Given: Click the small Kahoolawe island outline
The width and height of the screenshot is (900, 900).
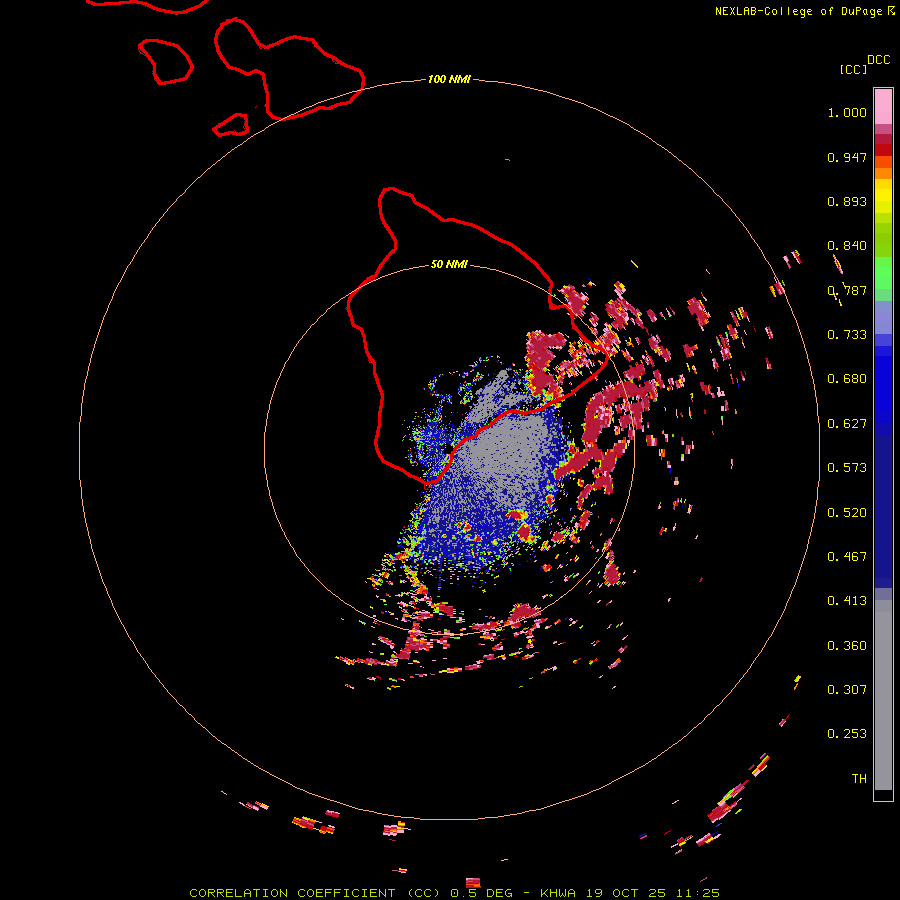Looking at the screenshot, I should [231, 125].
